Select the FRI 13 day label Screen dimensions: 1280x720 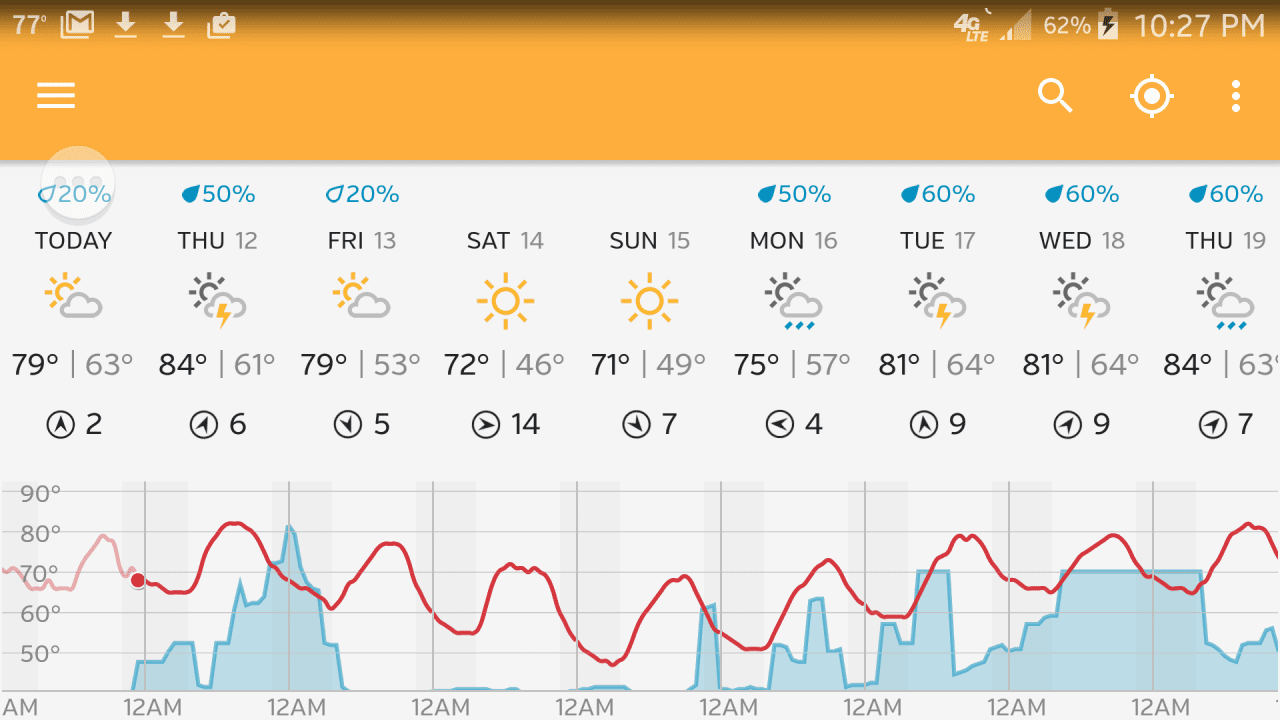(361, 241)
